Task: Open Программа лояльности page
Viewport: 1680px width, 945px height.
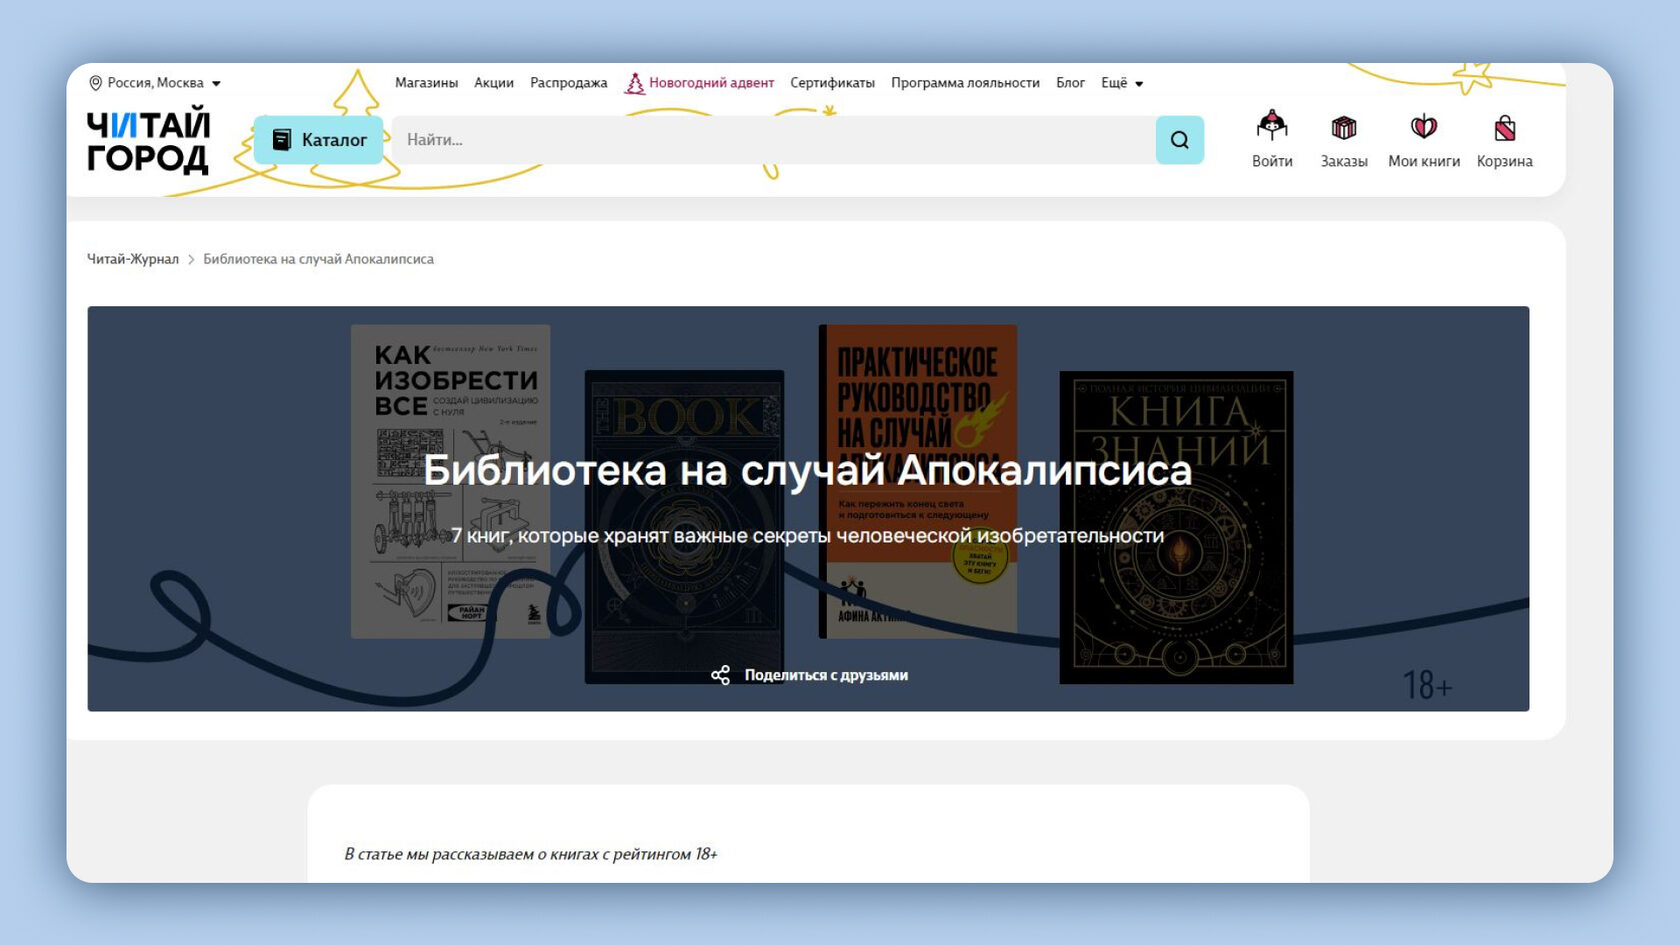Action: tap(965, 83)
